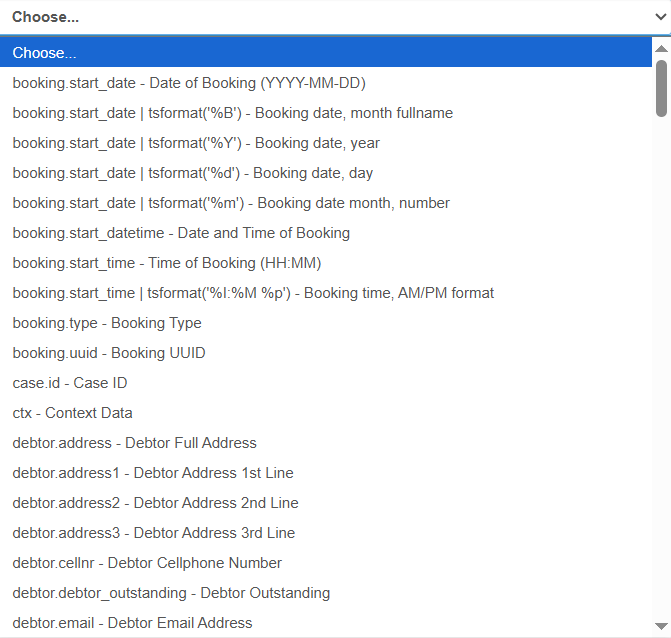Select the highlighted Choose... option

tap(45, 53)
